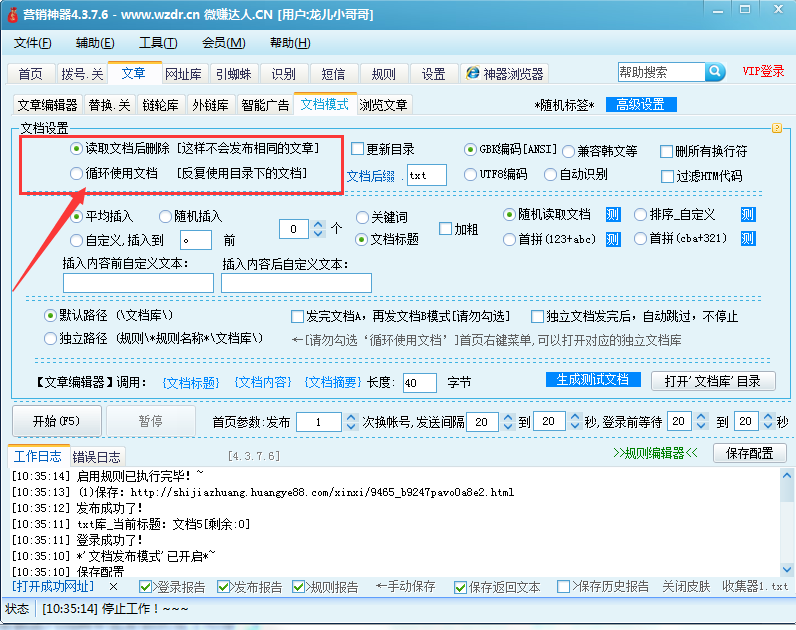This screenshot has height=630, width=796.
Task: Toggle the 保存返回文本 checkbox
Action: coord(460,587)
